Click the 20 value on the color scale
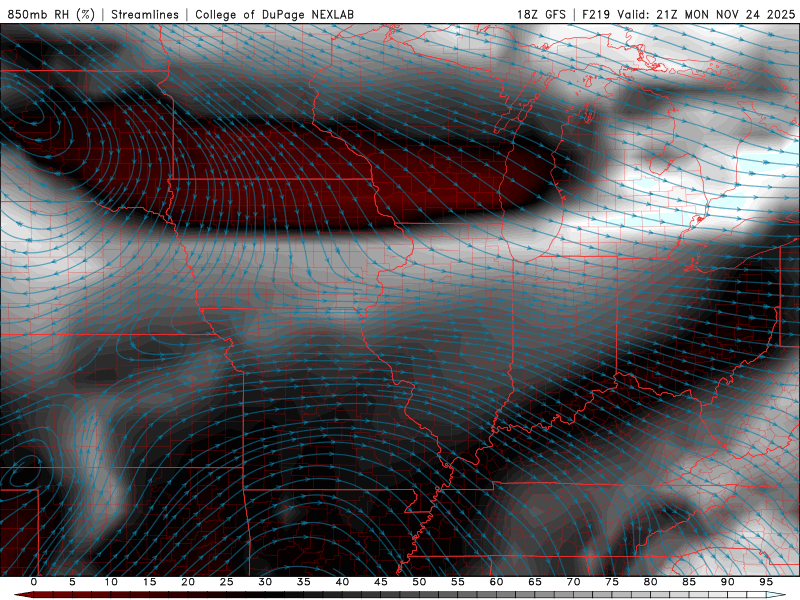 click(188, 582)
